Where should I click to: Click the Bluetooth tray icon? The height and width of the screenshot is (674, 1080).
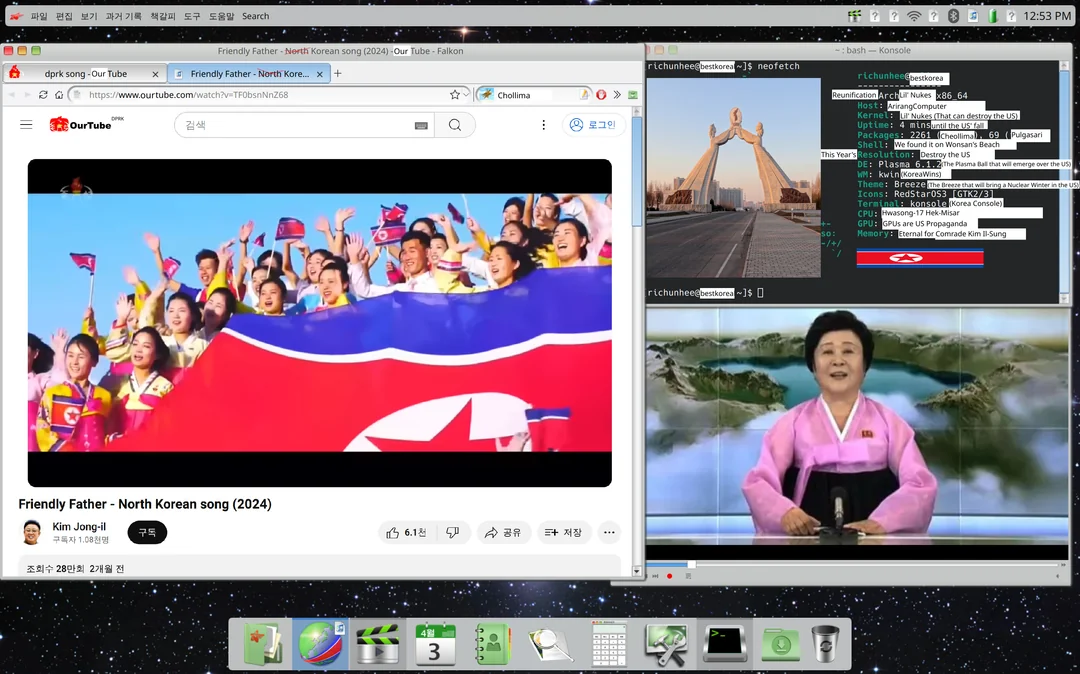953,16
